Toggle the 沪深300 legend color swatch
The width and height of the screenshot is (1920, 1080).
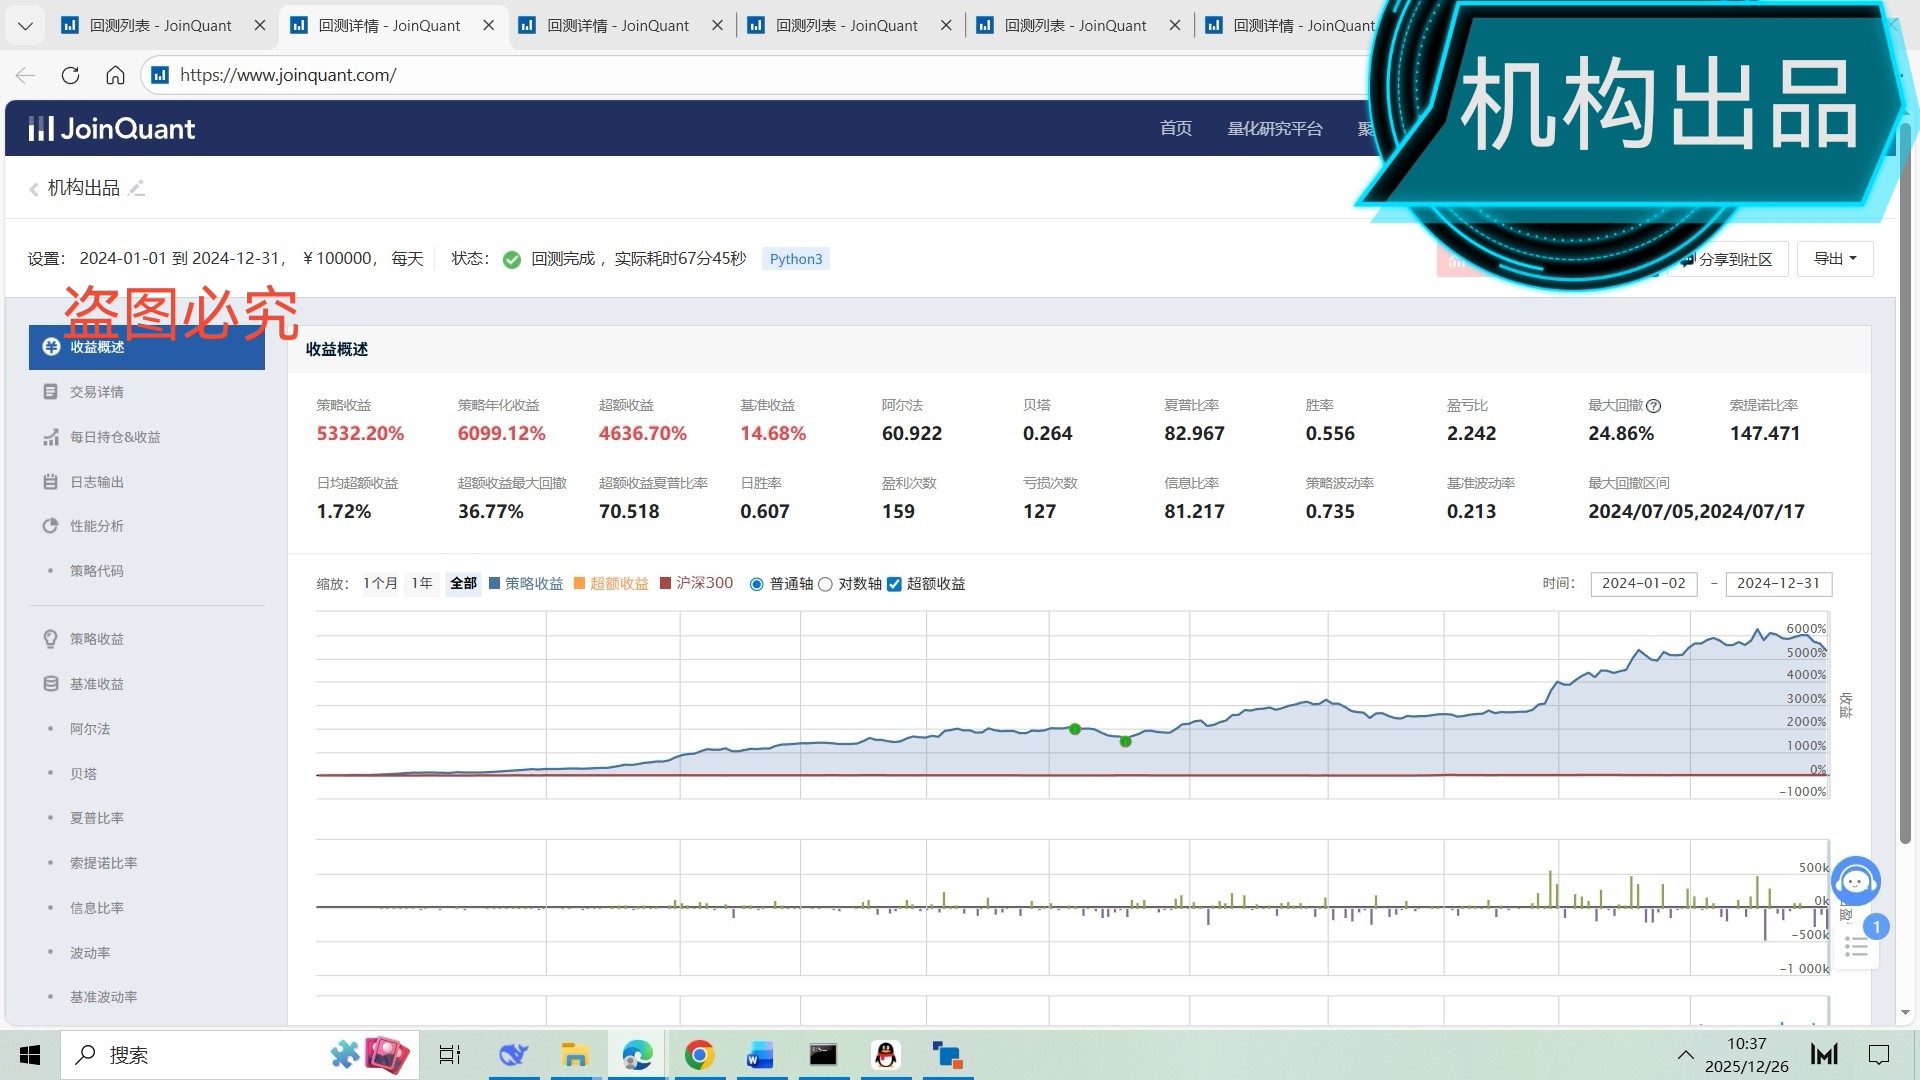665,583
